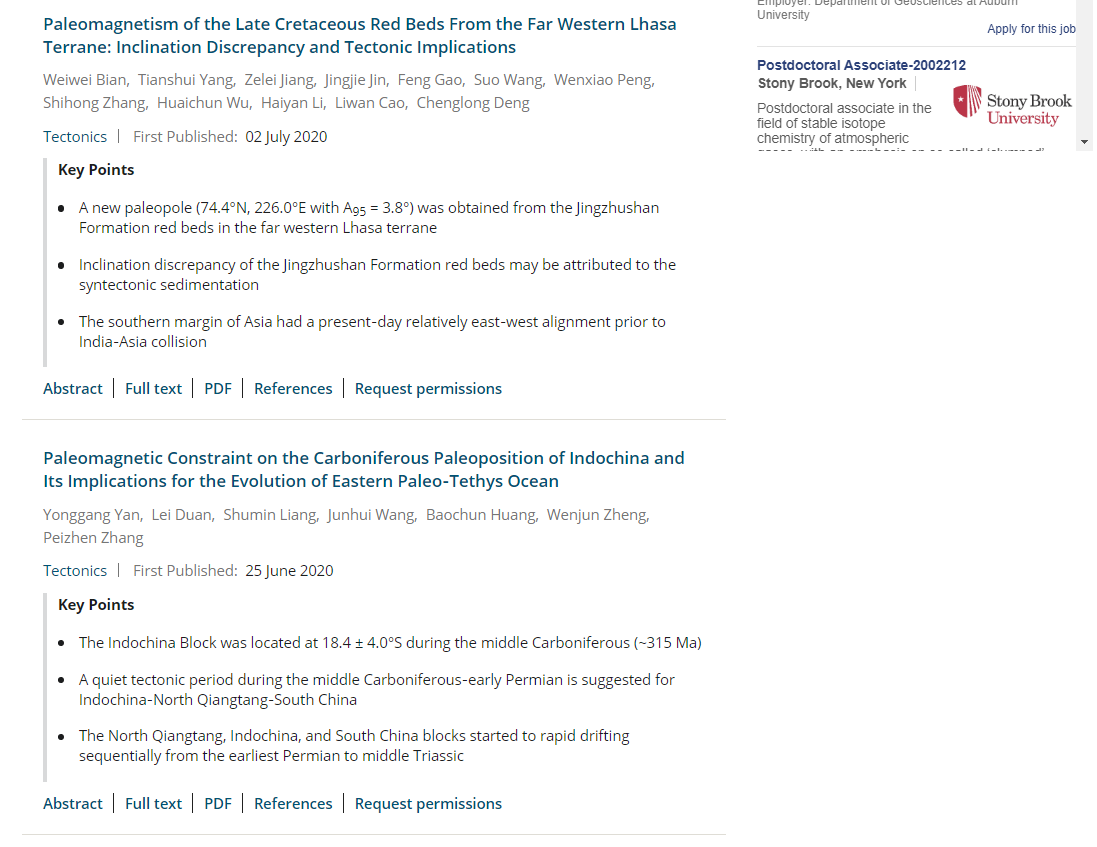This screenshot has width=1097, height=847.
Task: Open the Carboniferous Paleoposition of Indochina article title
Action: pyautogui.click(x=364, y=469)
